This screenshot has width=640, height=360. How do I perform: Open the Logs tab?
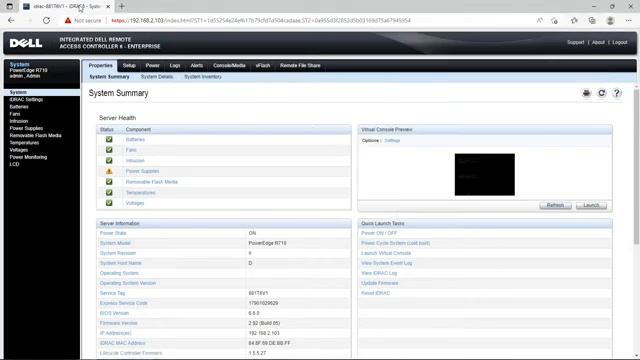175,66
